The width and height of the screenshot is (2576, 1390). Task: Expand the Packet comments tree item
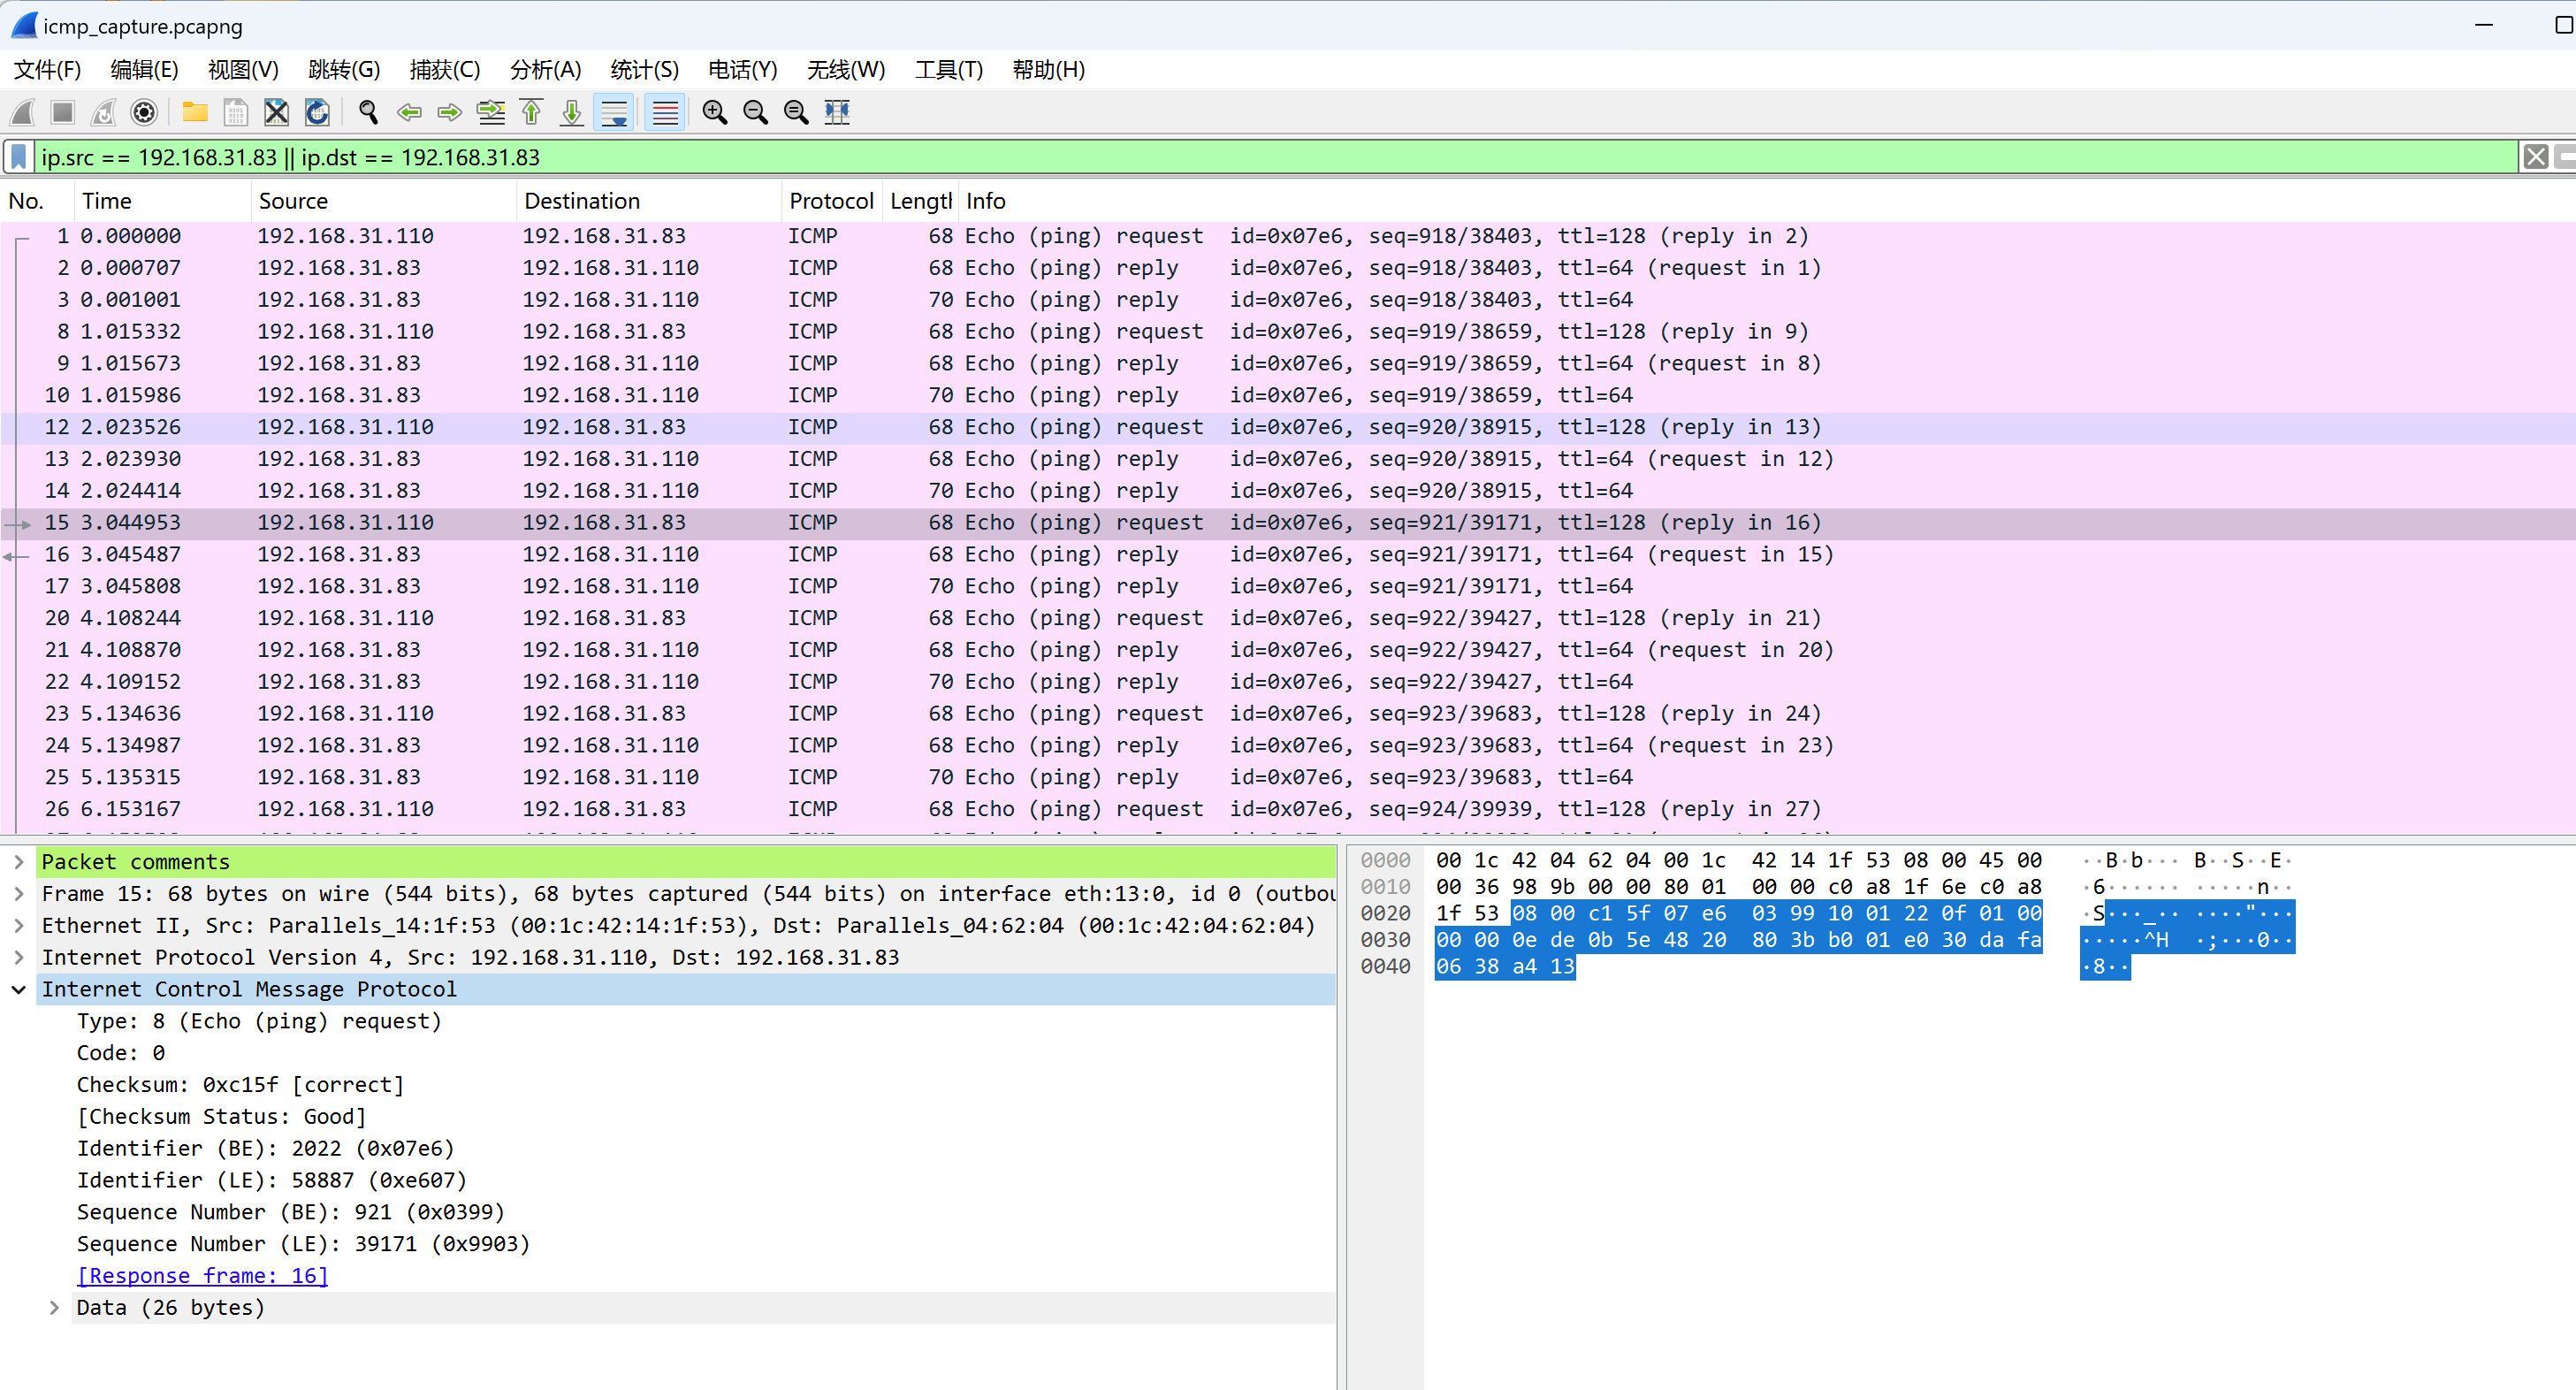click(x=19, y=861)
